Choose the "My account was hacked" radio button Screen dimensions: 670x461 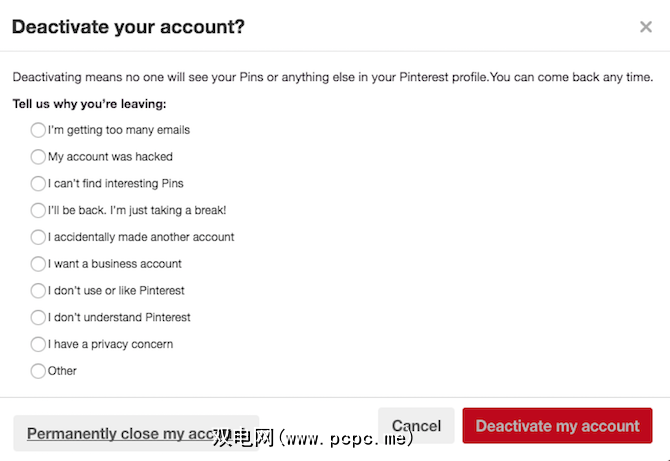(x=38, y=157)
